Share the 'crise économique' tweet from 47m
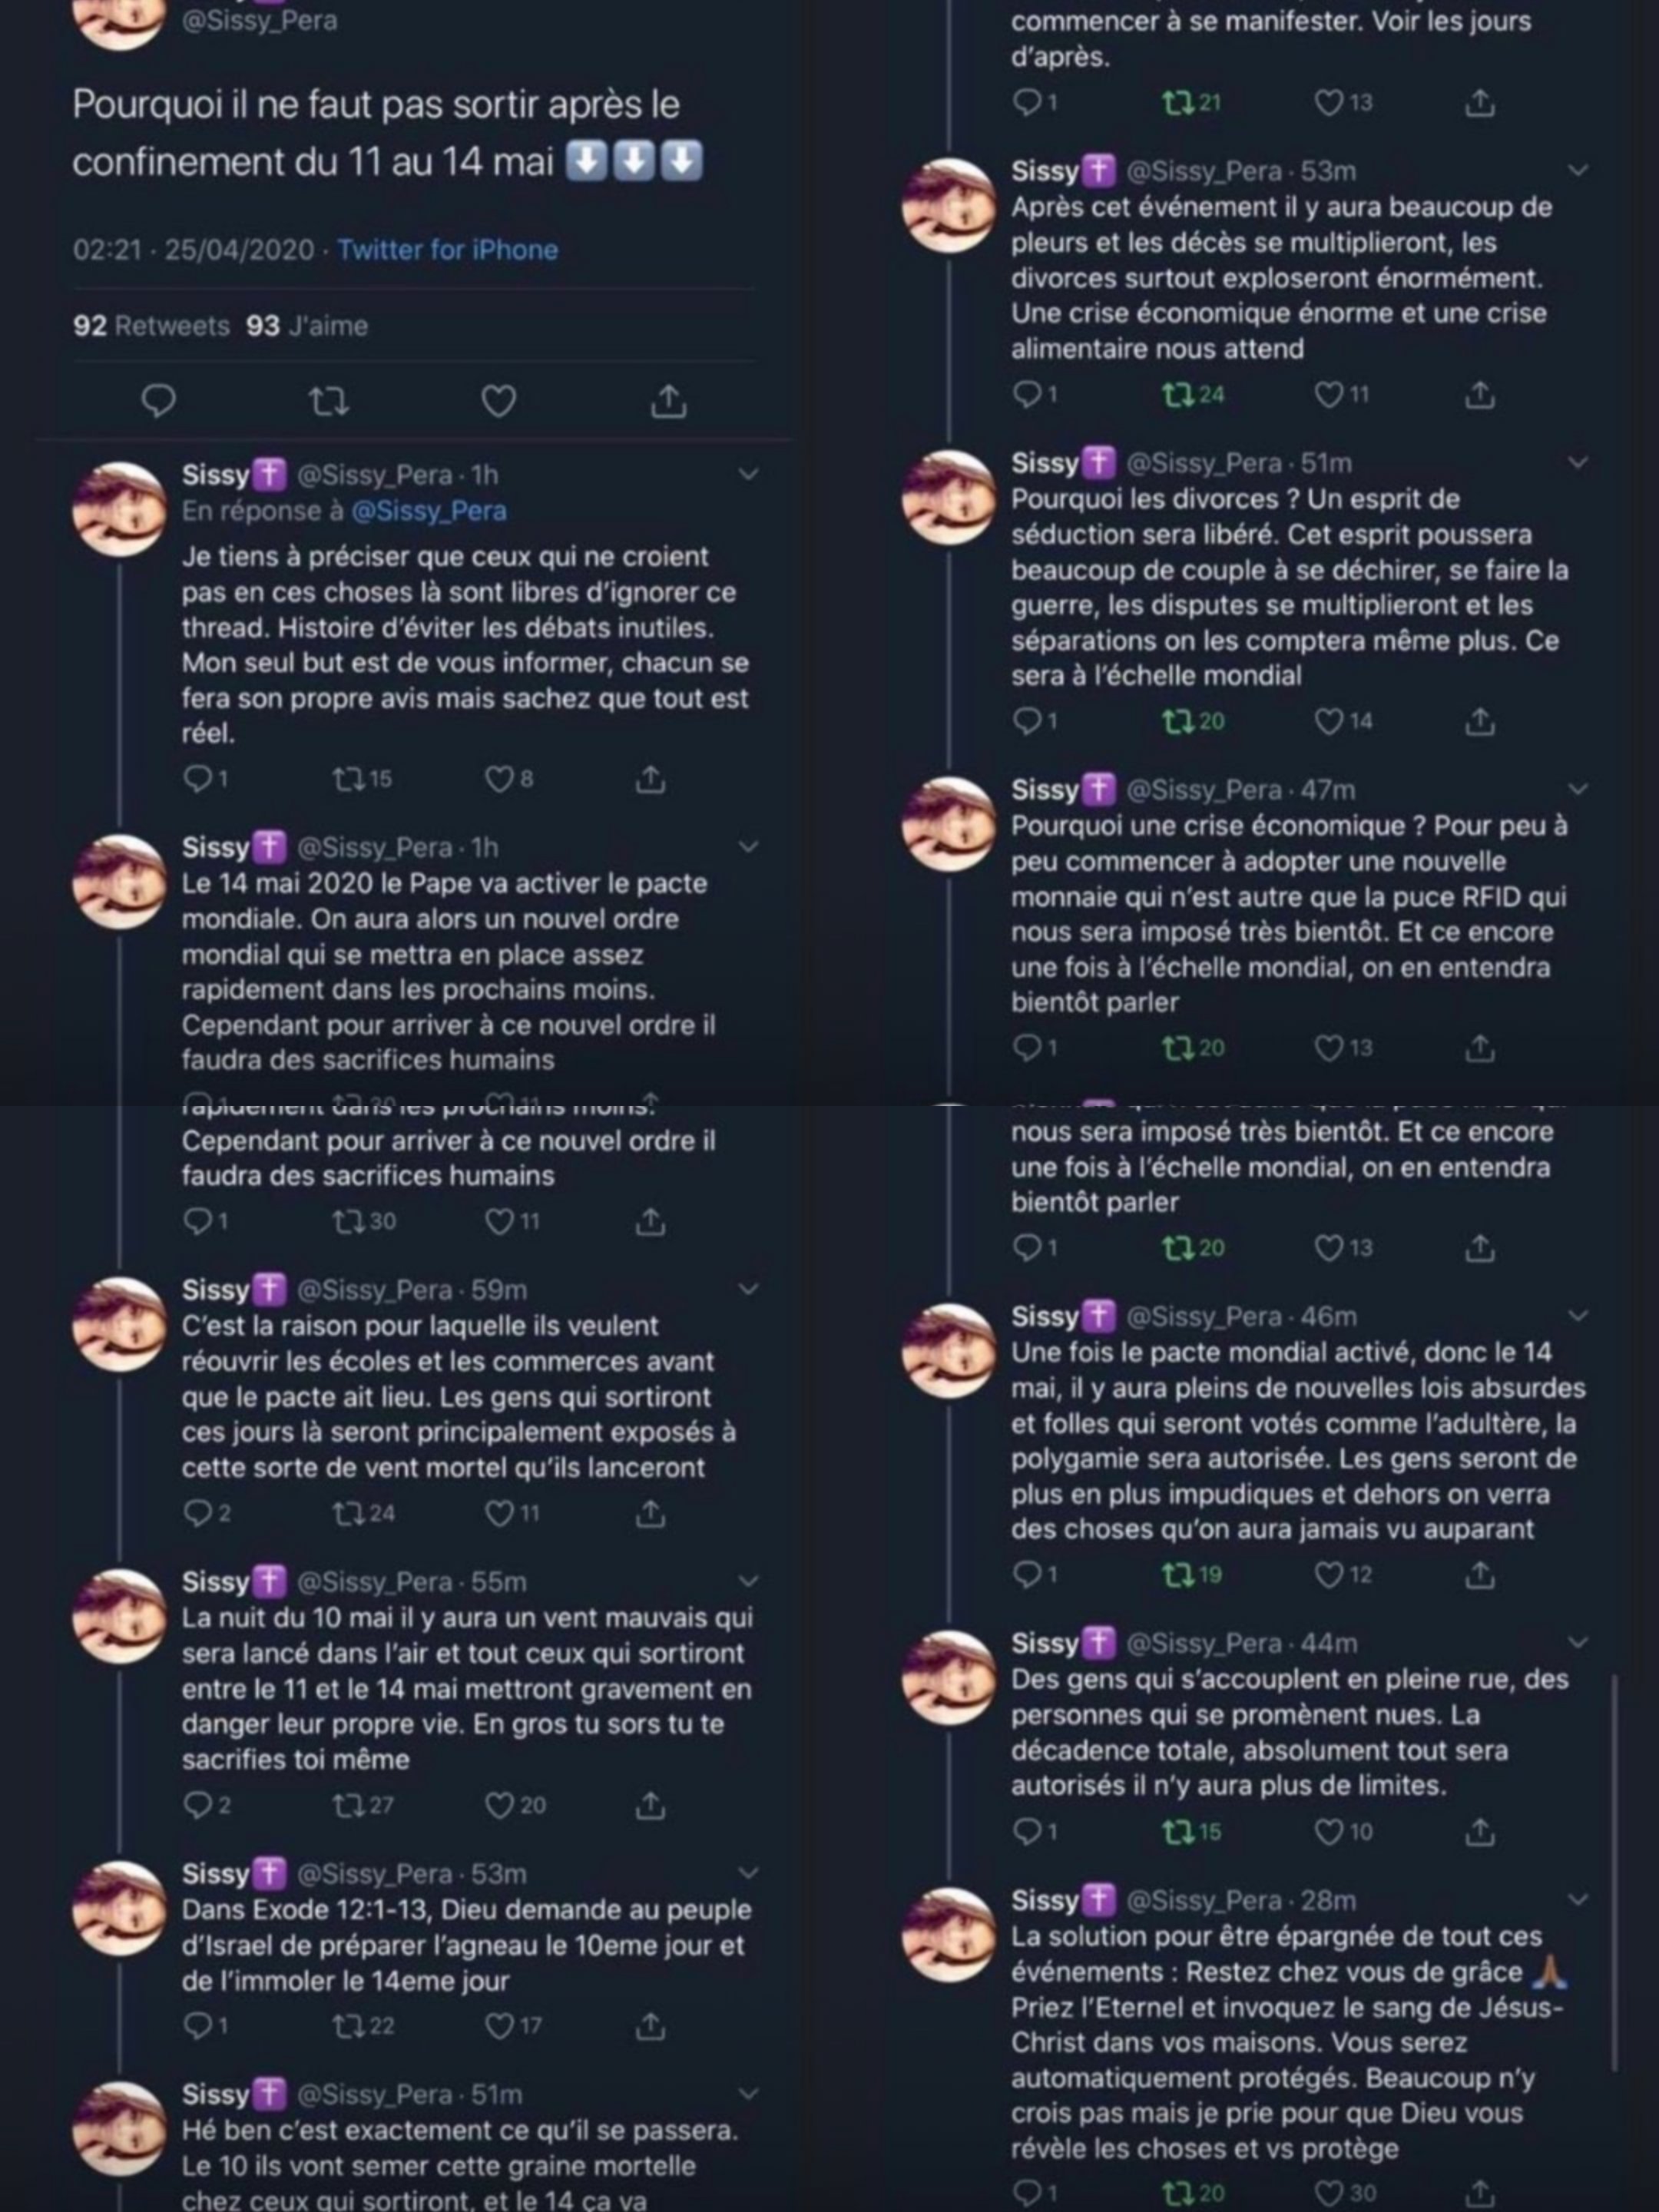The width and height of the screenshot is (1659, 2212). click(1479, 1047)
